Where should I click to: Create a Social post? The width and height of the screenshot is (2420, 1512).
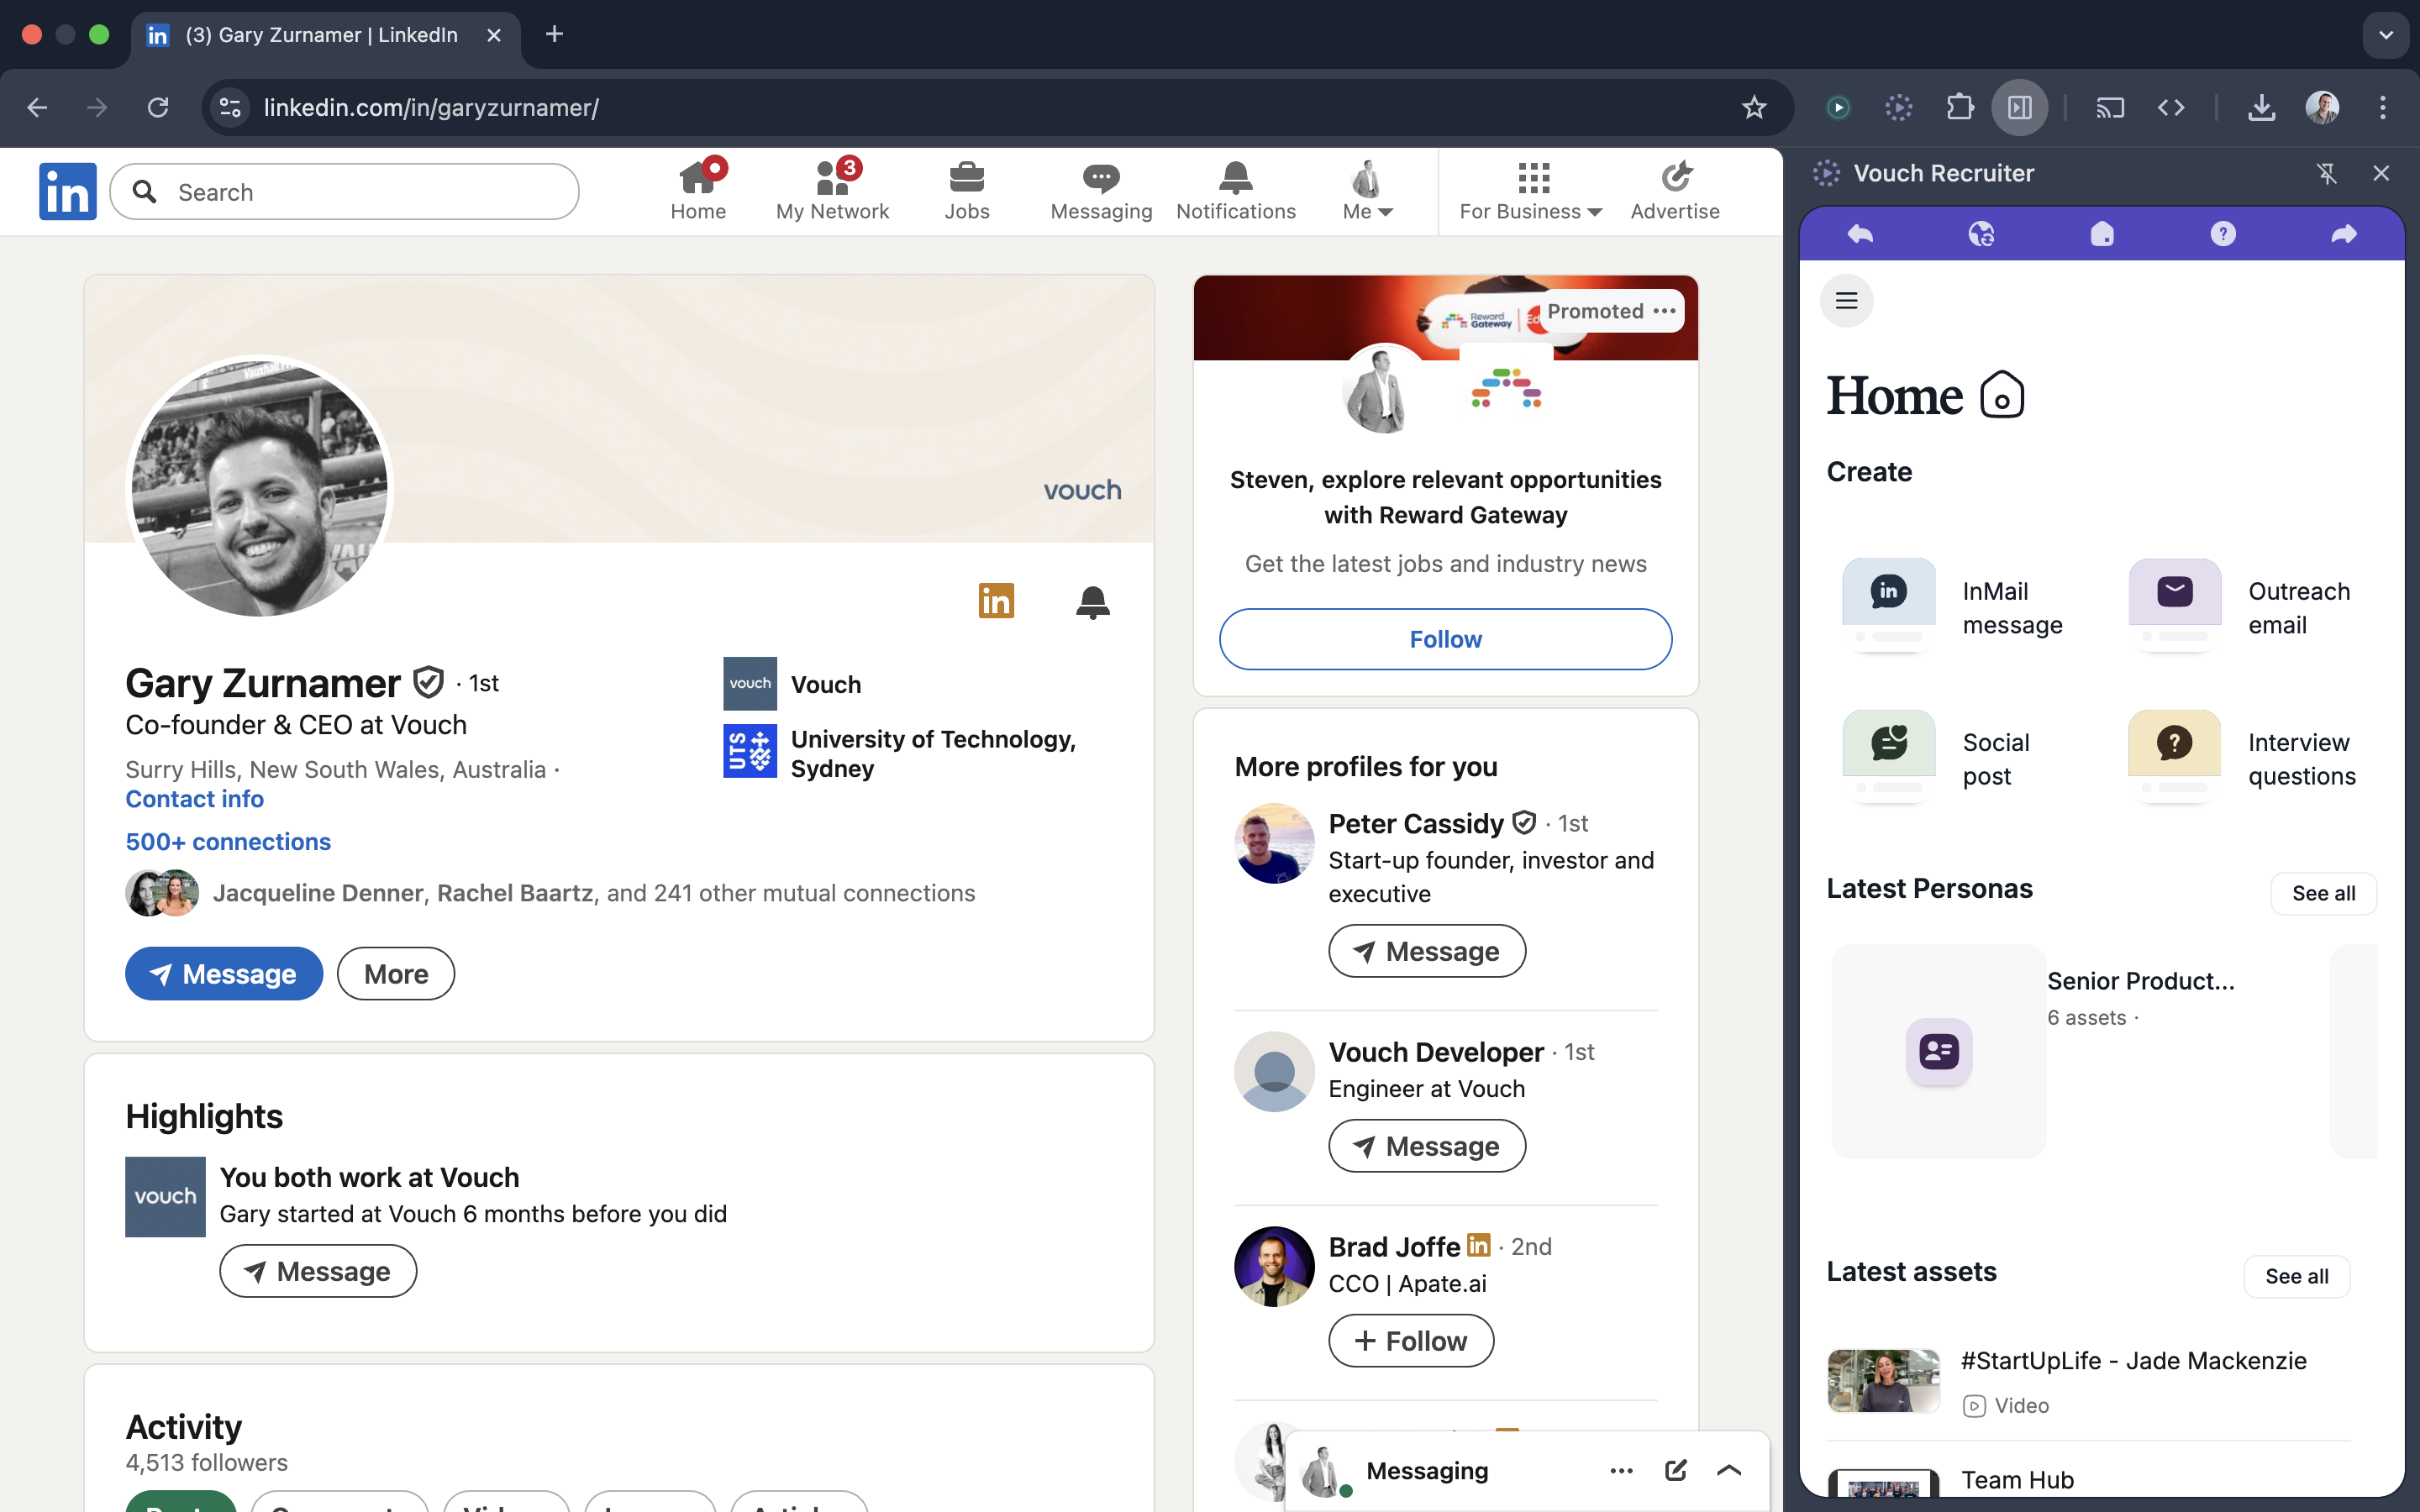click(1938, 759)
